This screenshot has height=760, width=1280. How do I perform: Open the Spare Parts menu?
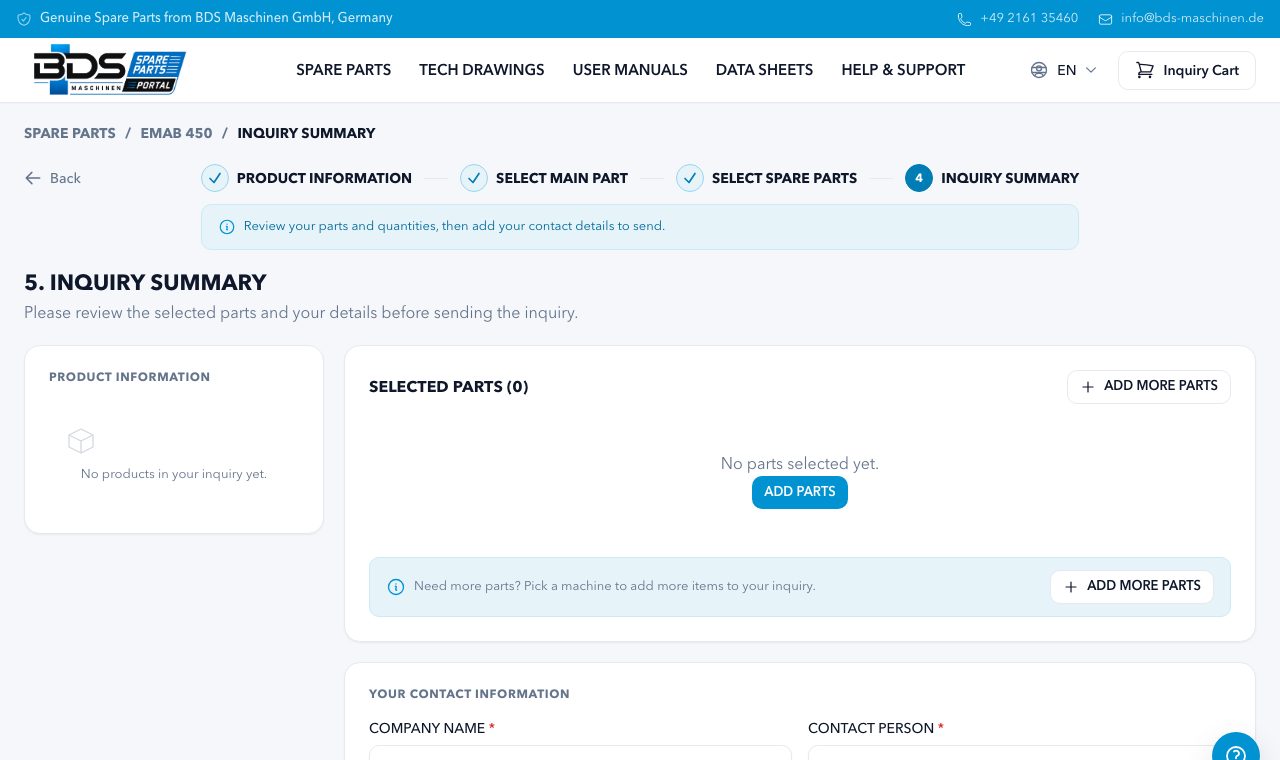344,70
